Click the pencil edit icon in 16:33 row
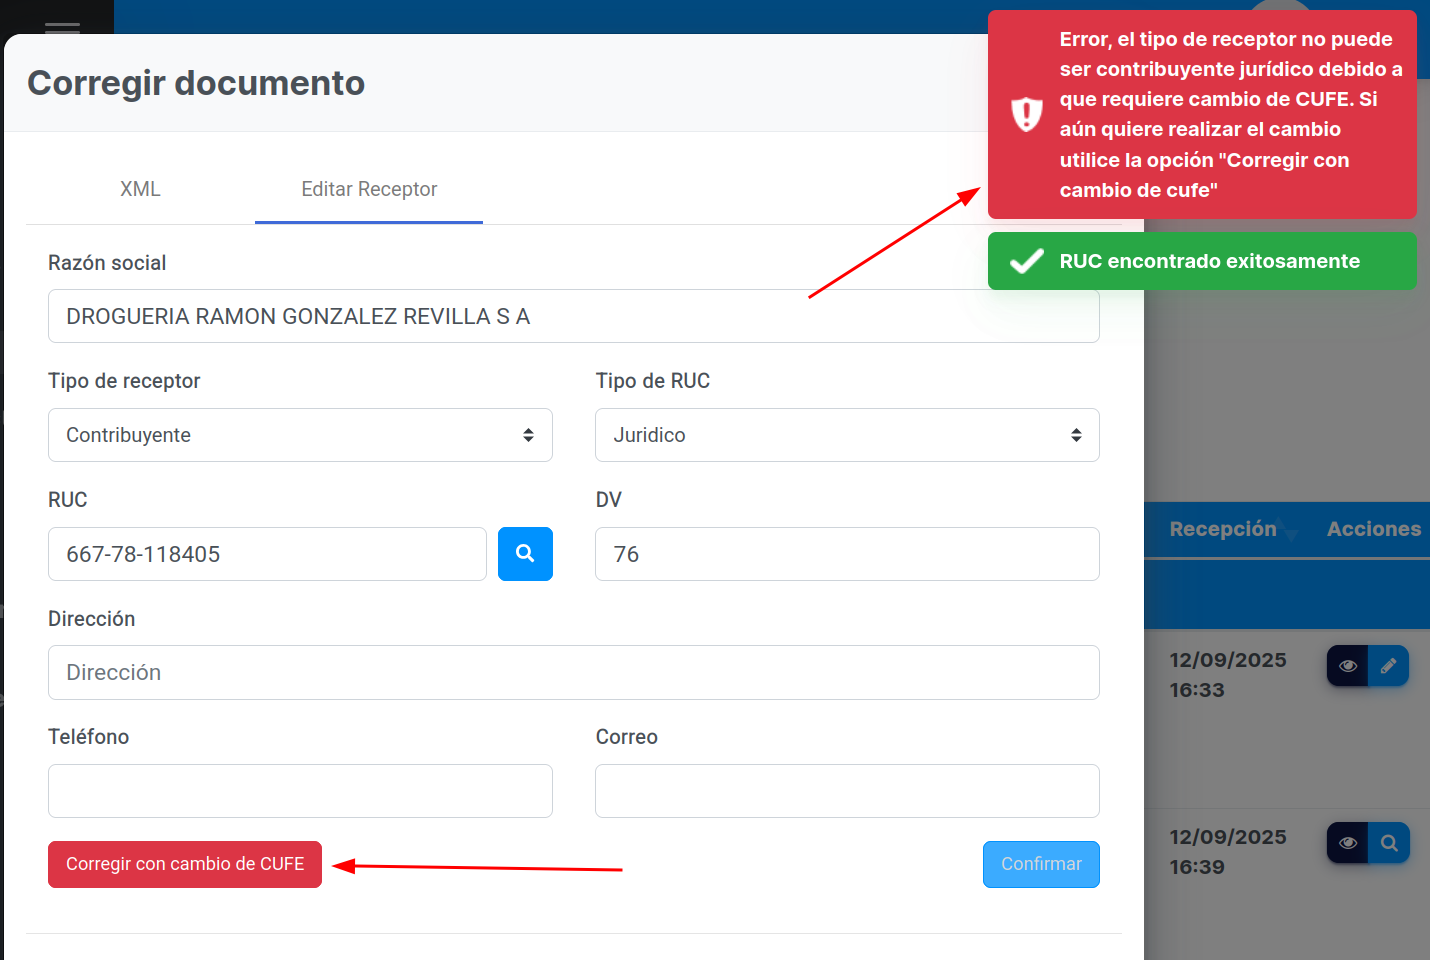This screenshot has height=960, width=1430. click(x=1388, y=666)
